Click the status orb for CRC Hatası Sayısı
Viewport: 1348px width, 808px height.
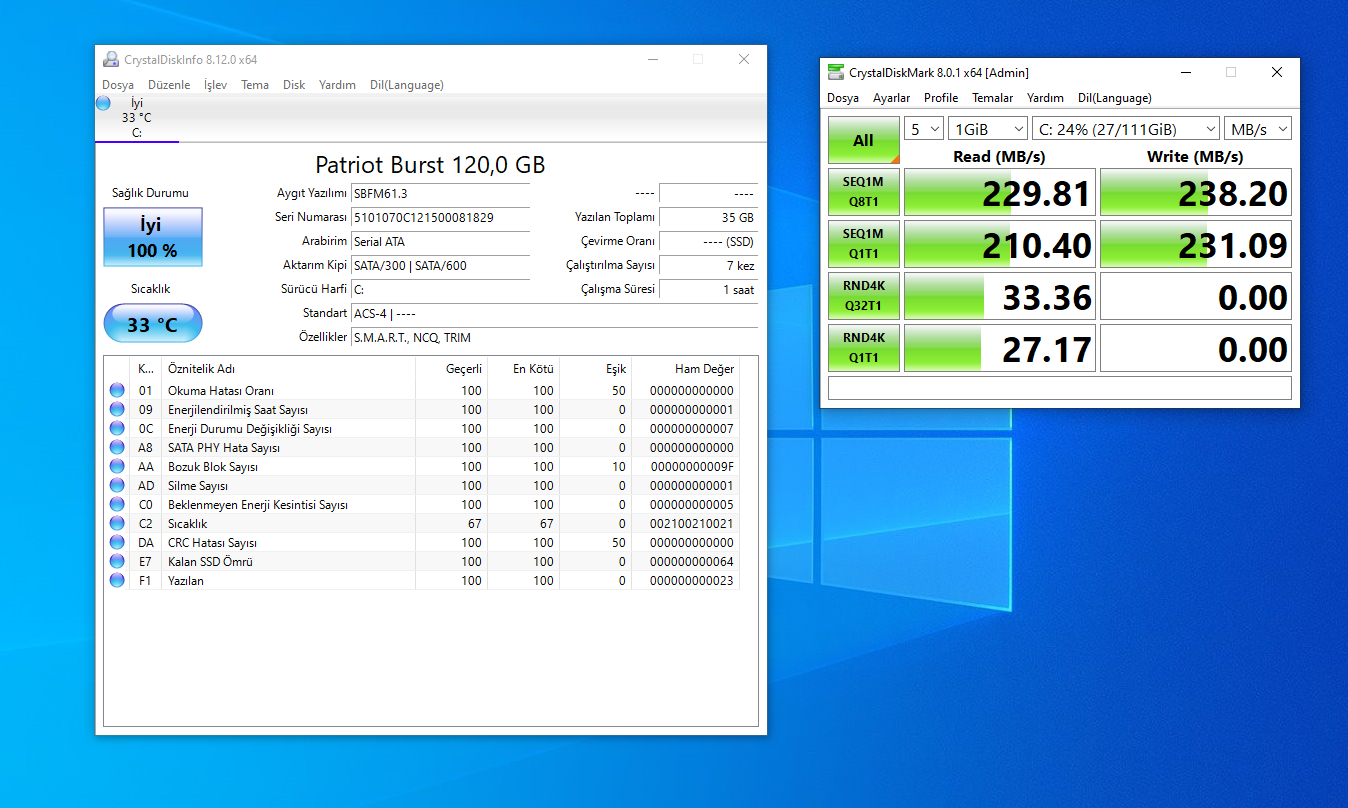(x=117, y=543)
